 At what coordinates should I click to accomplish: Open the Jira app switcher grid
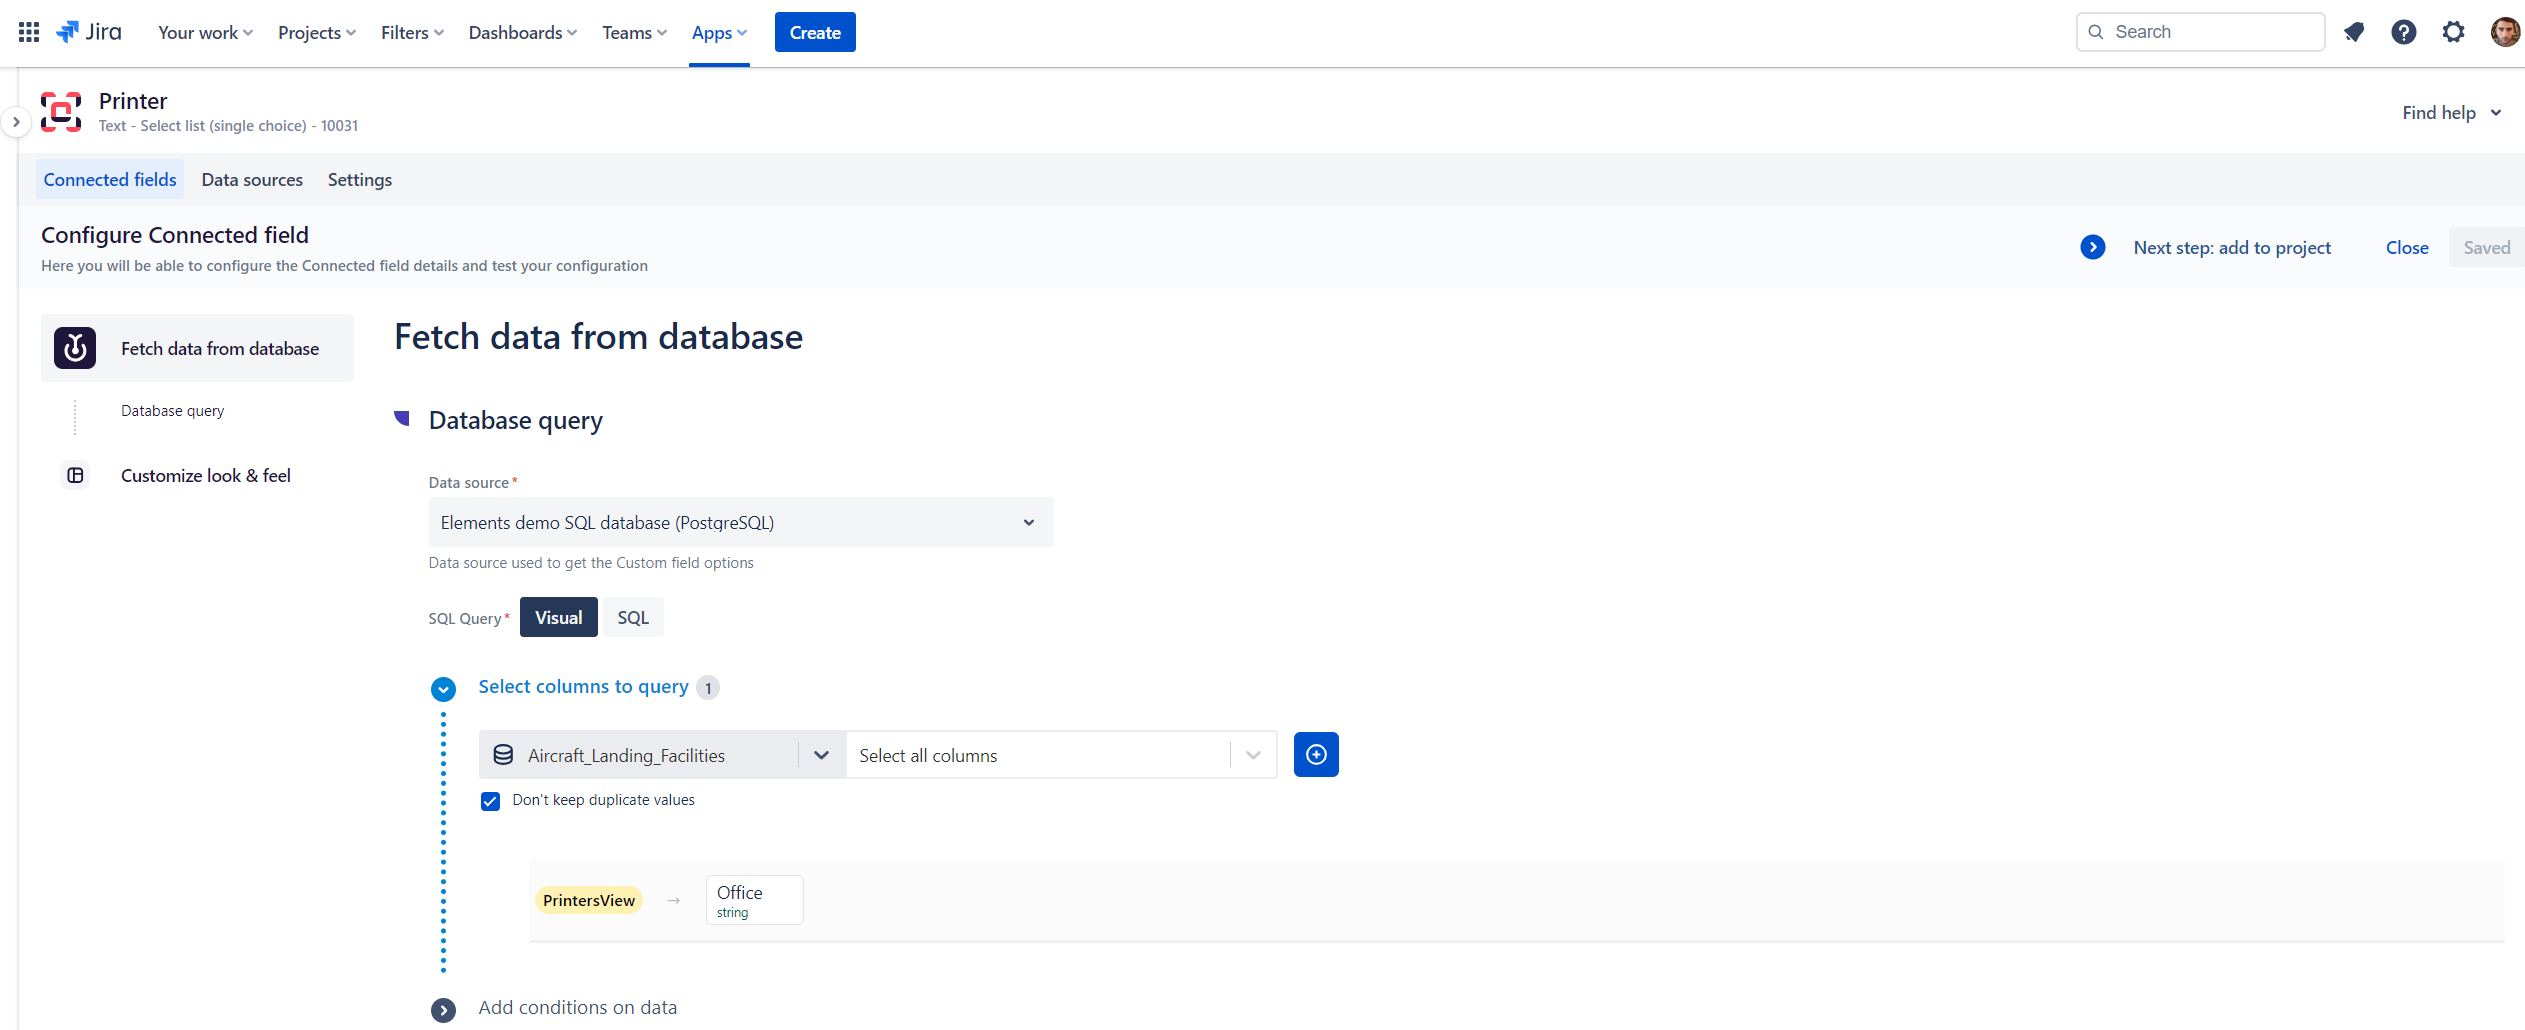click(x=29, y=32)
